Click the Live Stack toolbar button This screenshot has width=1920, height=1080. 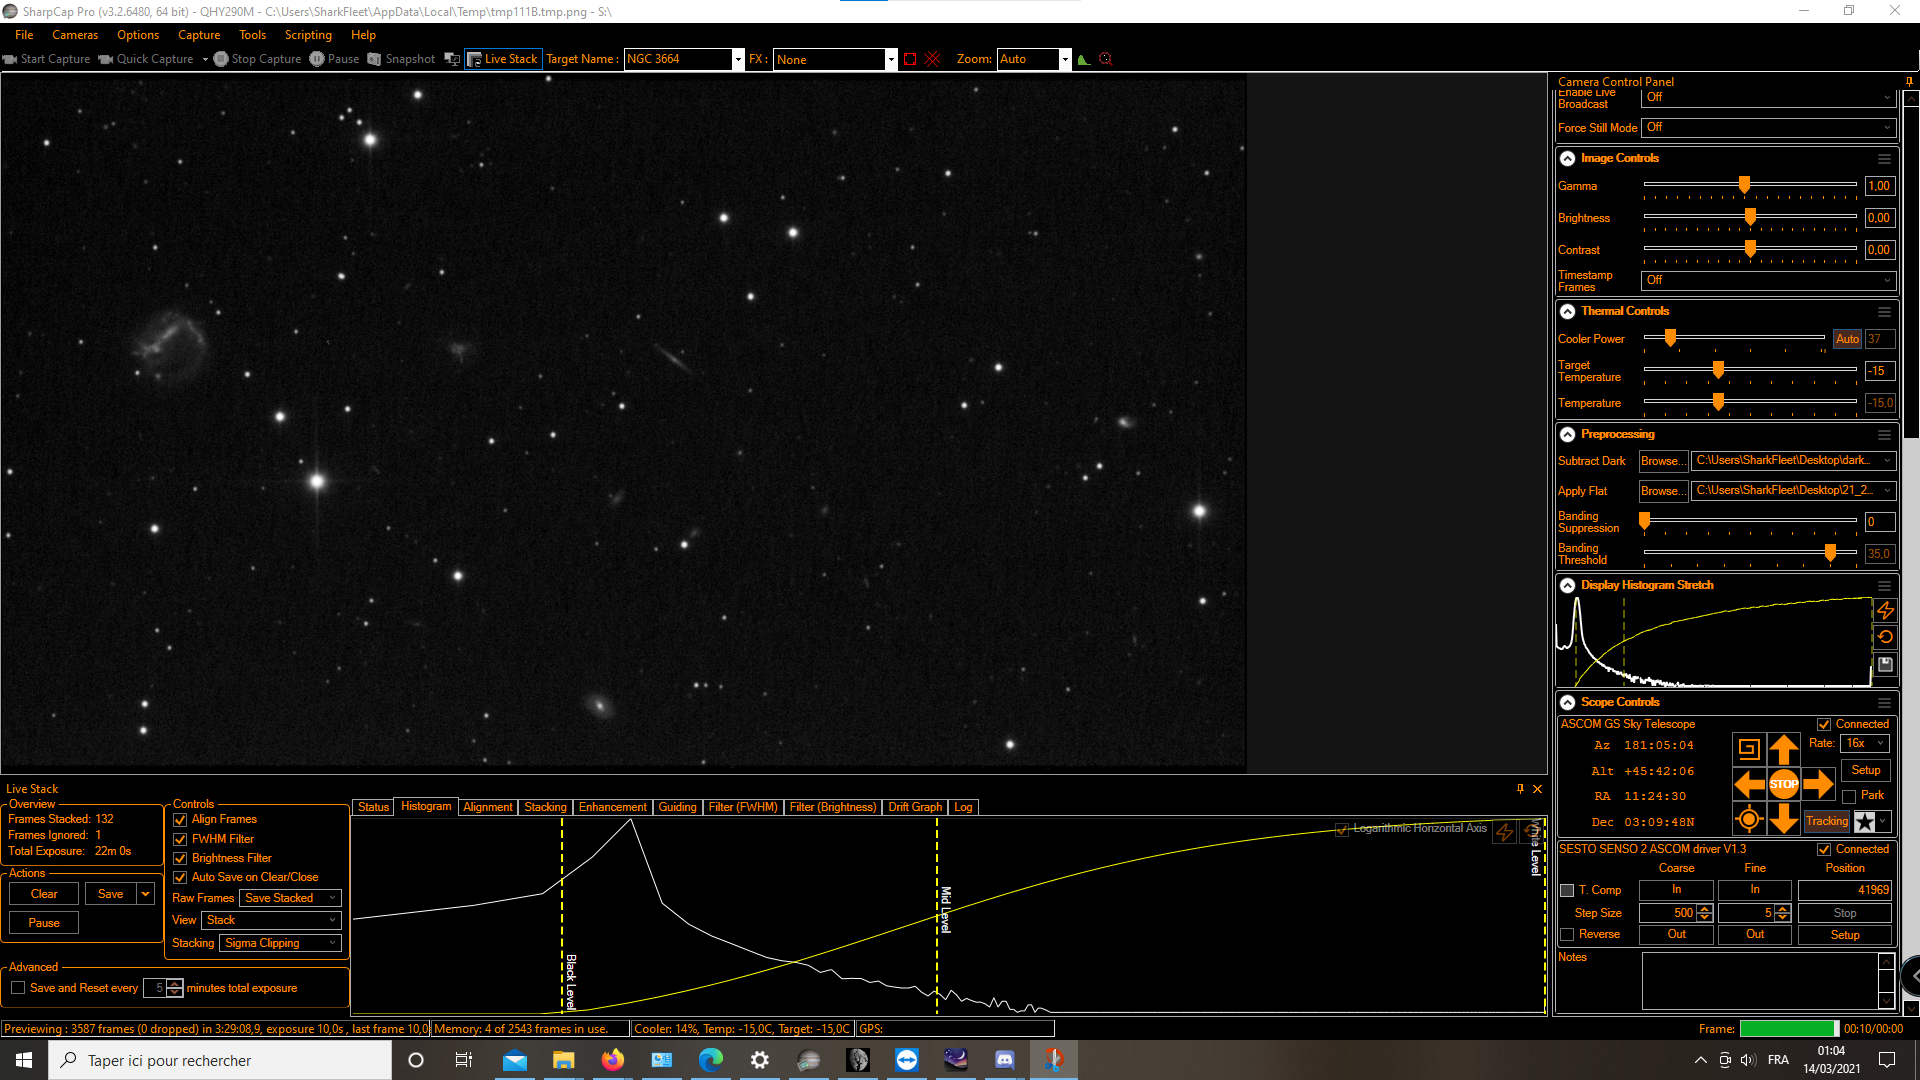coord(503,59)
